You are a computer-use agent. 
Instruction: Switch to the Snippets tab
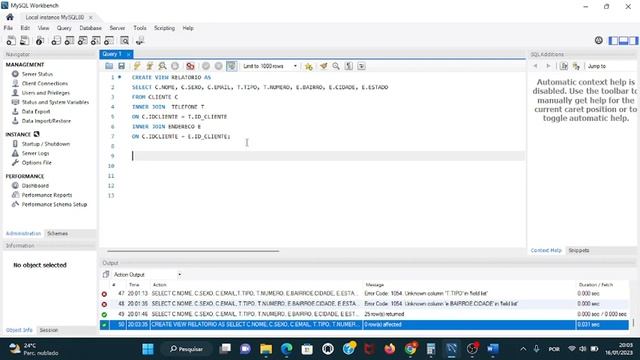tap(579, 250)
